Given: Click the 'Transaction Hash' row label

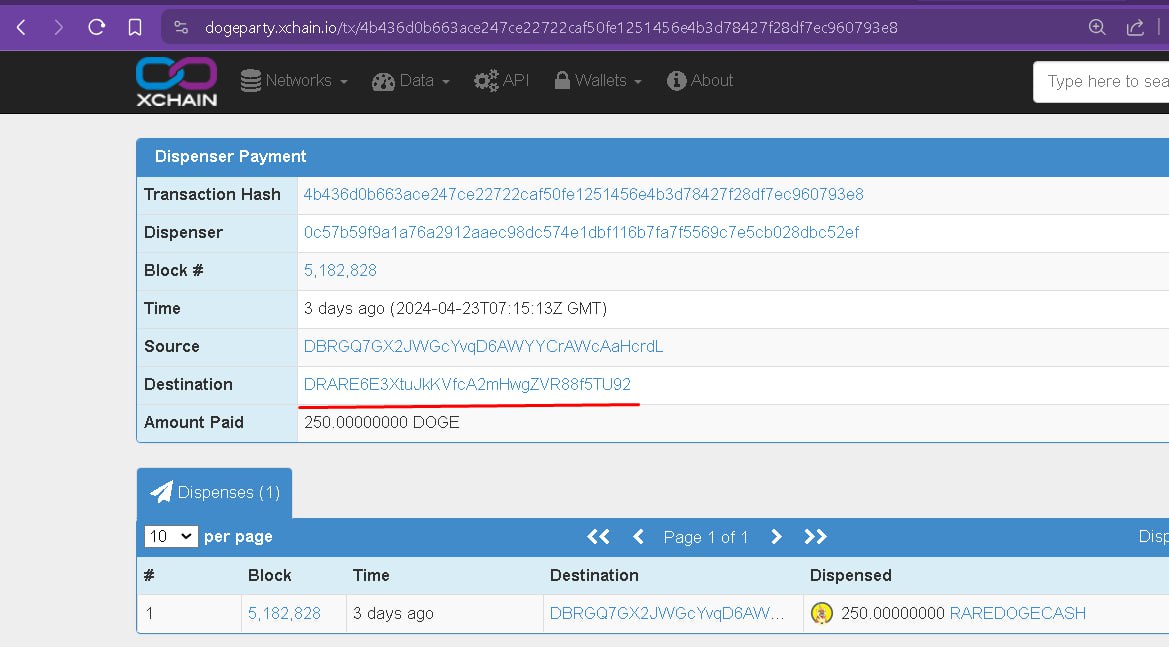Looking at the screenshot, I should pos(212,195).
